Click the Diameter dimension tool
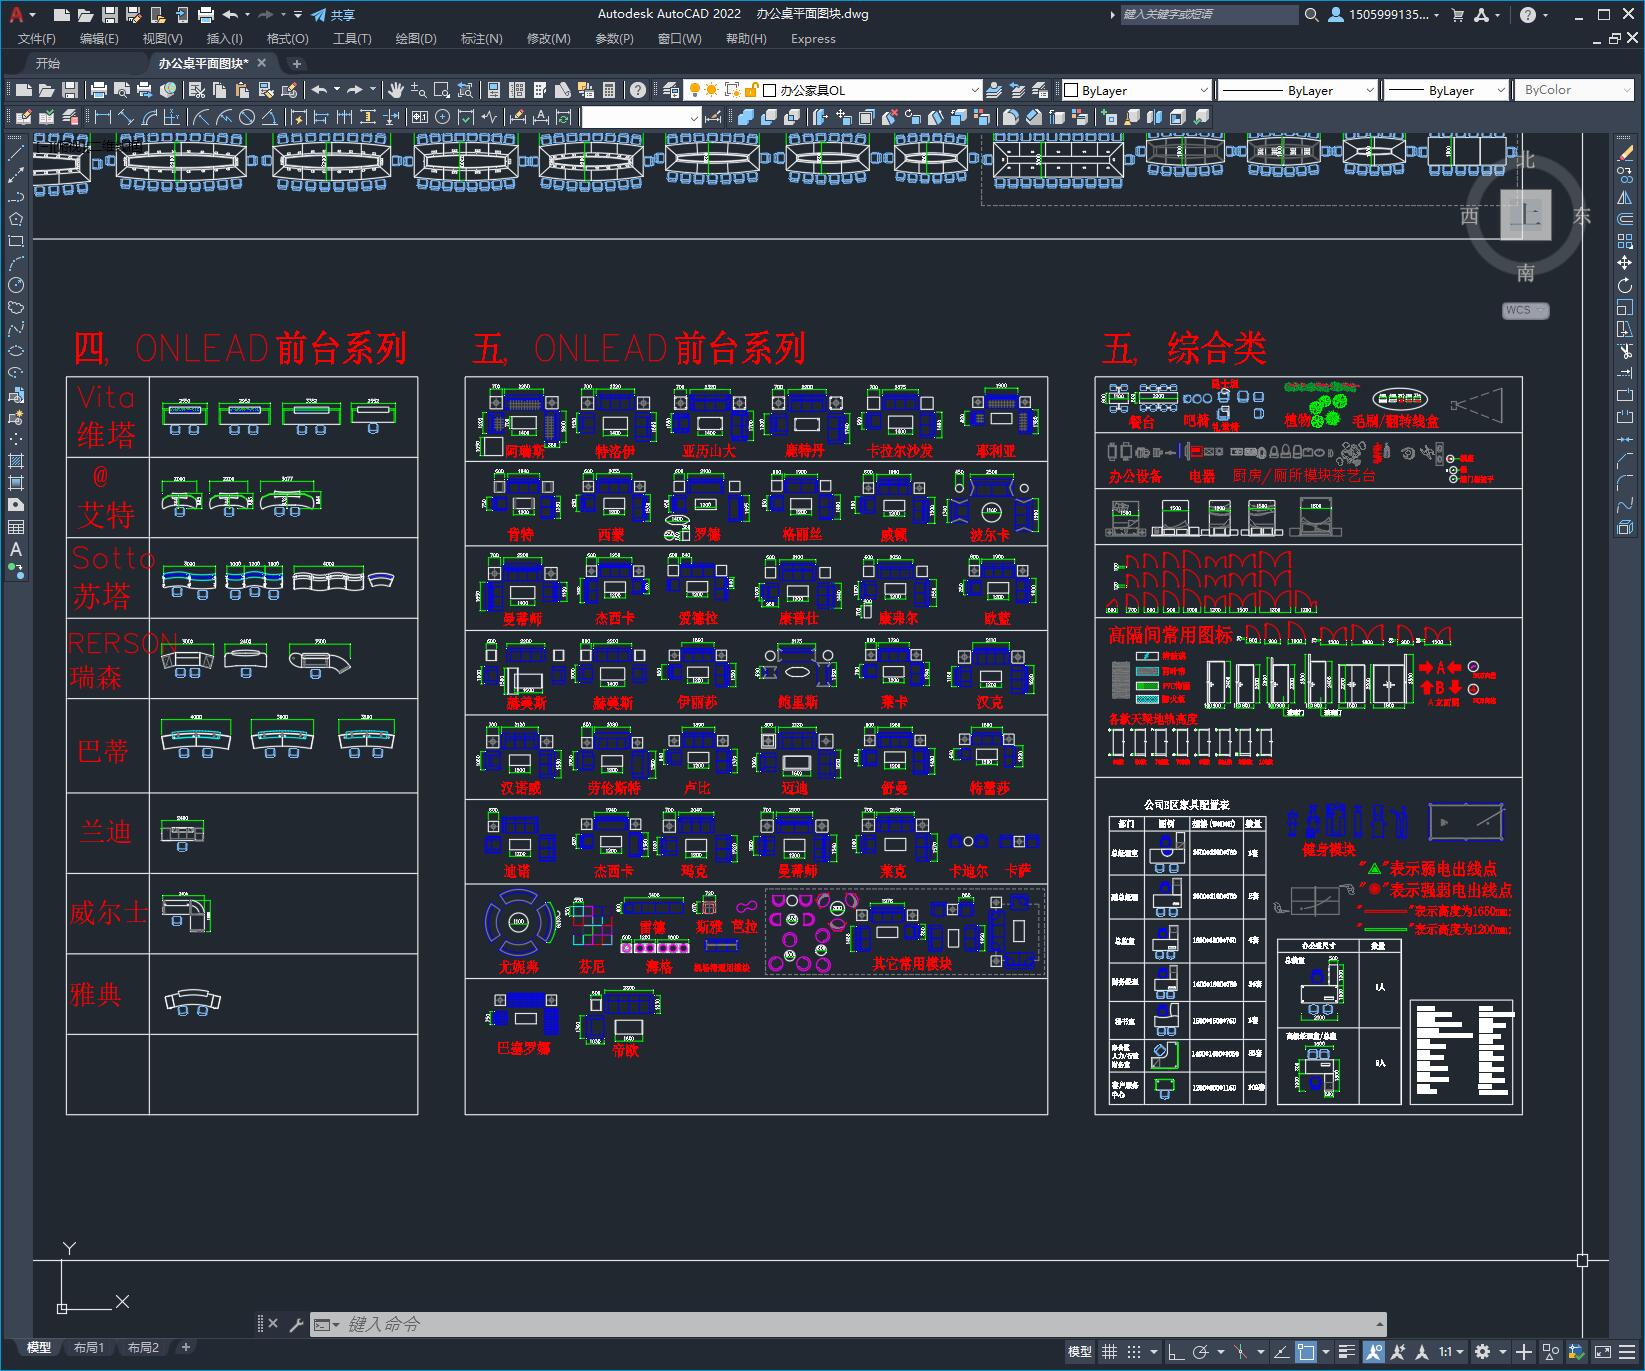 247,117
